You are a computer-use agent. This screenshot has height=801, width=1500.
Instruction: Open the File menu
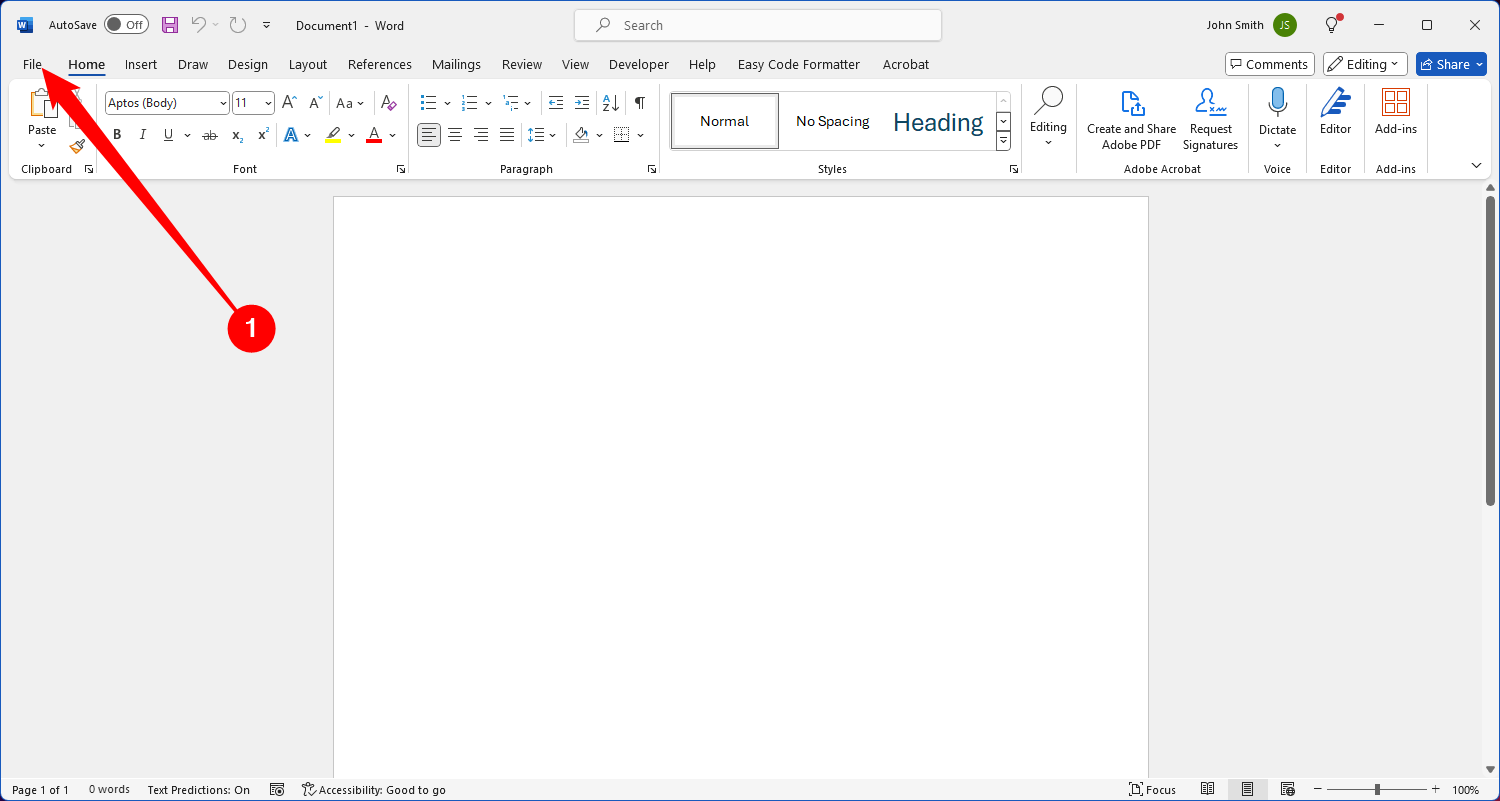(32, 64)
